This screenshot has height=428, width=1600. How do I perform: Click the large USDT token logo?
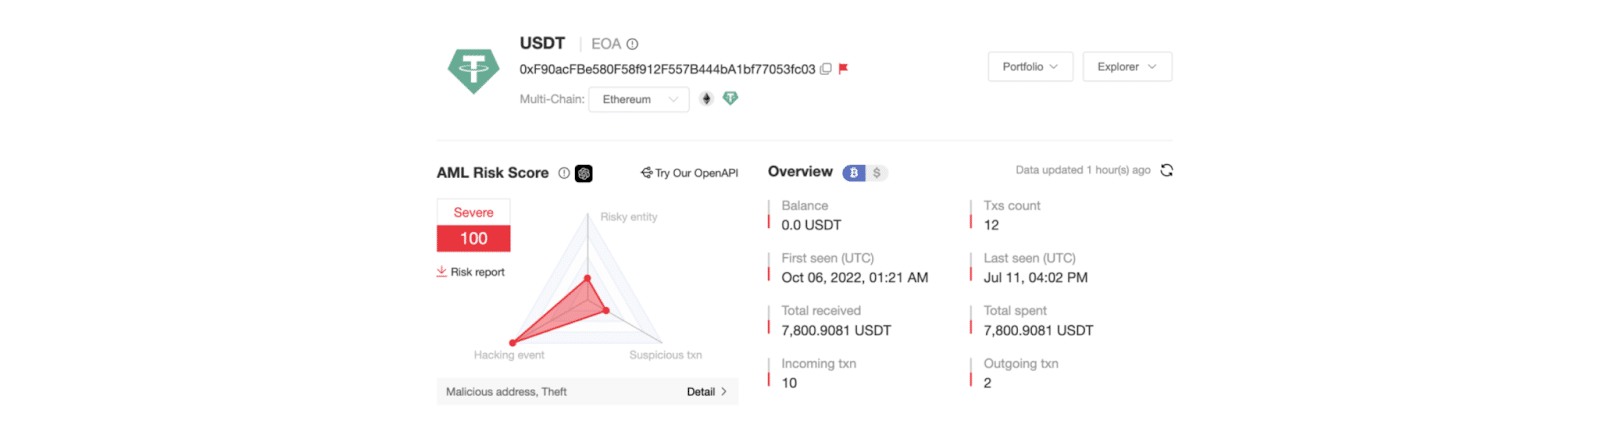coord(473,71)
